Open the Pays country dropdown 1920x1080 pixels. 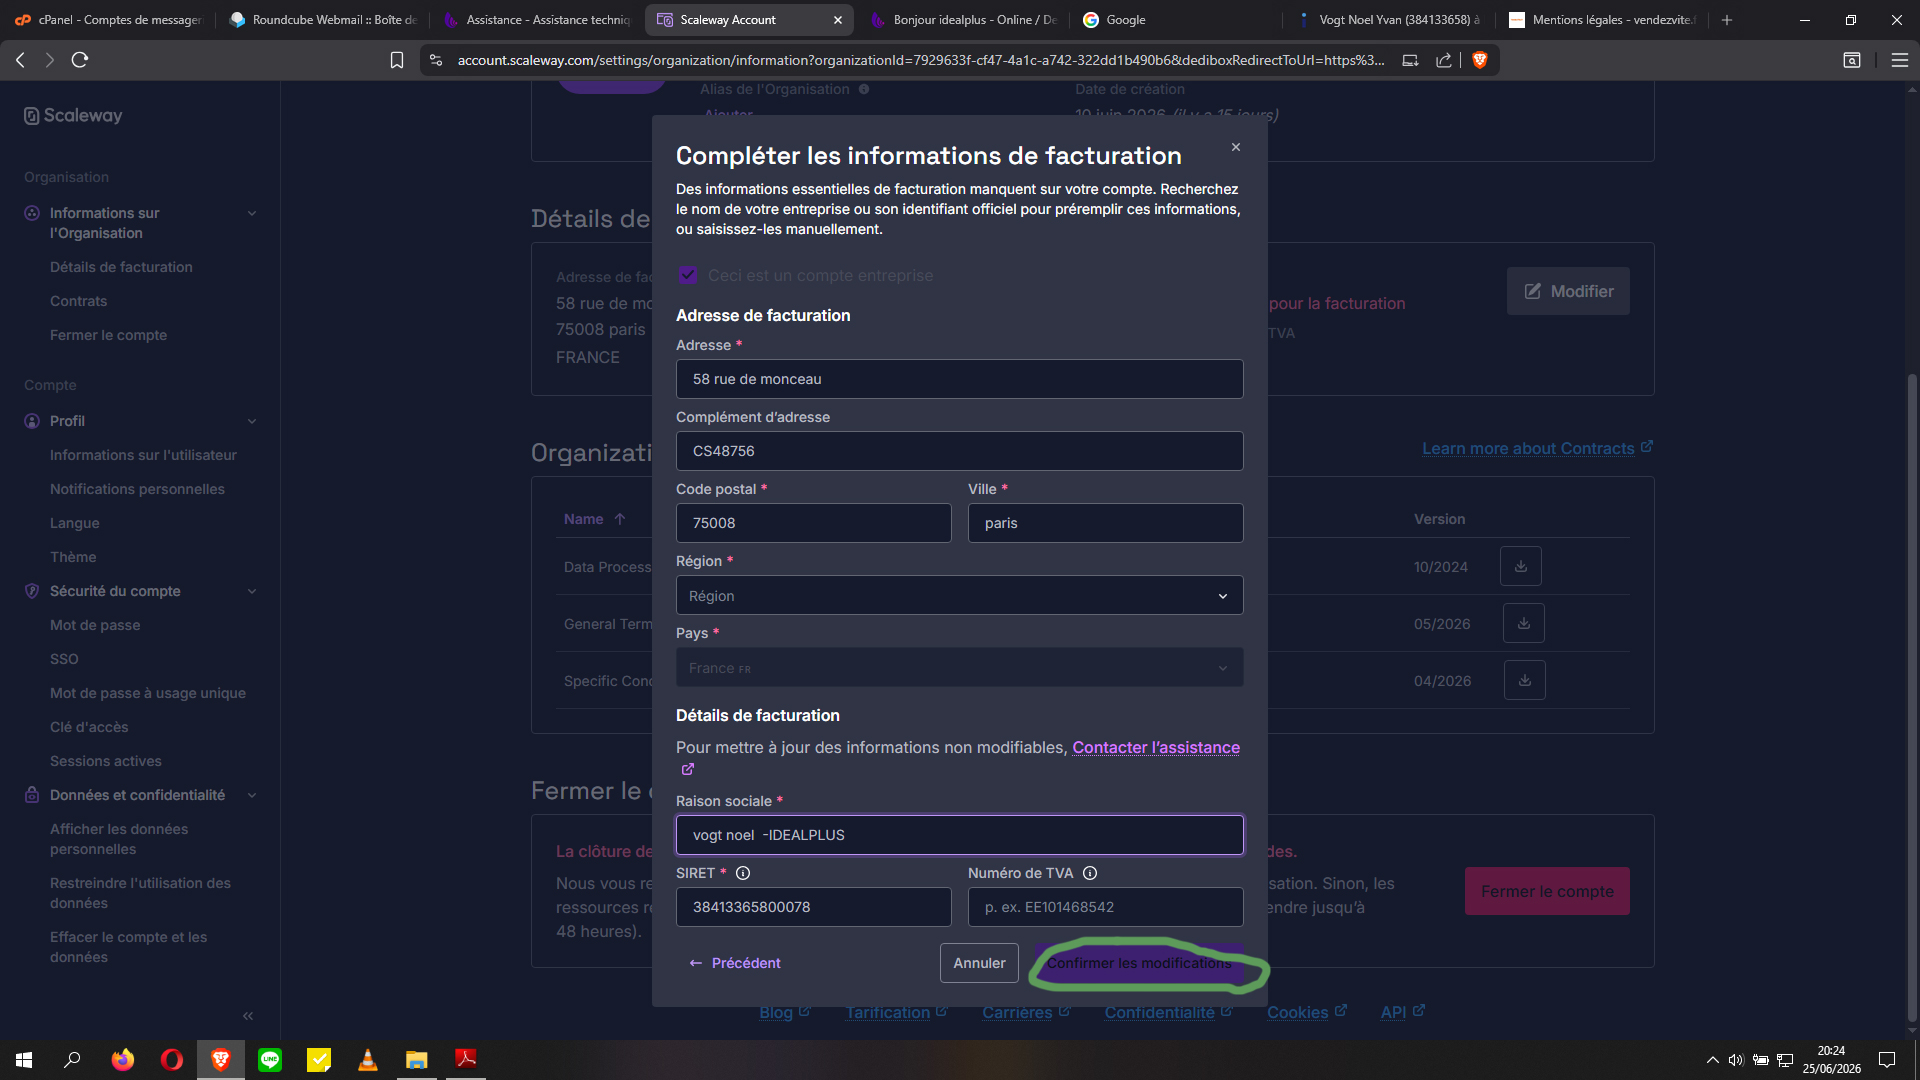click(x=960, y=667)
